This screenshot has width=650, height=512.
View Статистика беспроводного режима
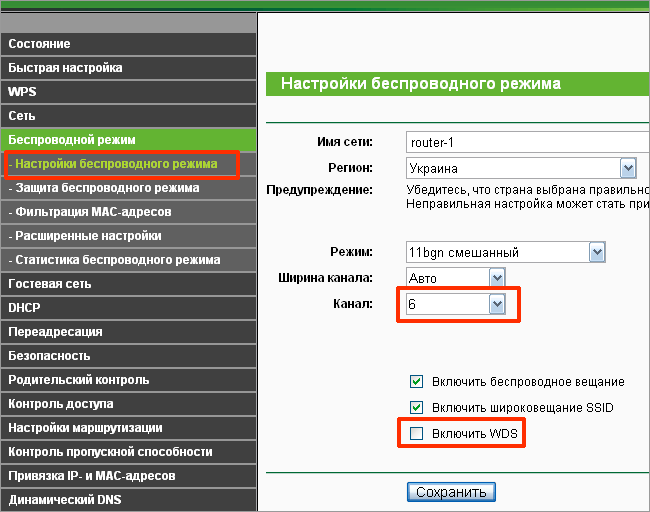click(x=128, y=260)
